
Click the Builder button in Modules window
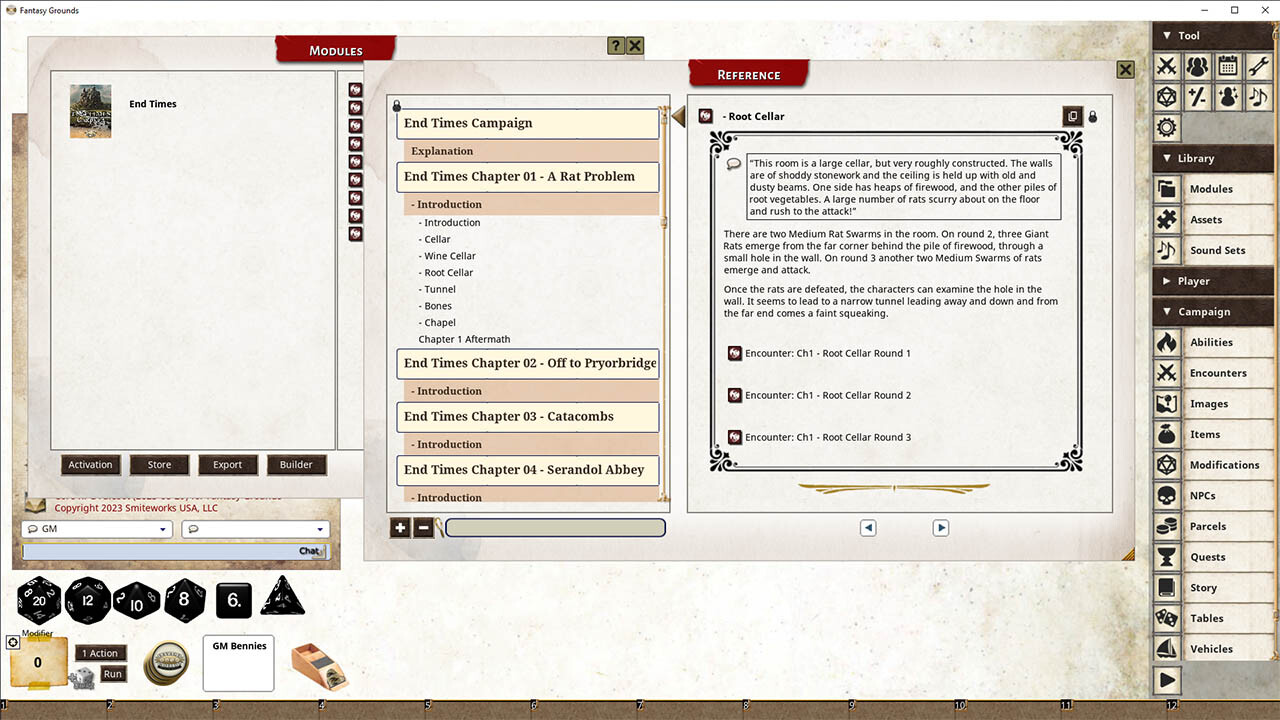[296, 464]
